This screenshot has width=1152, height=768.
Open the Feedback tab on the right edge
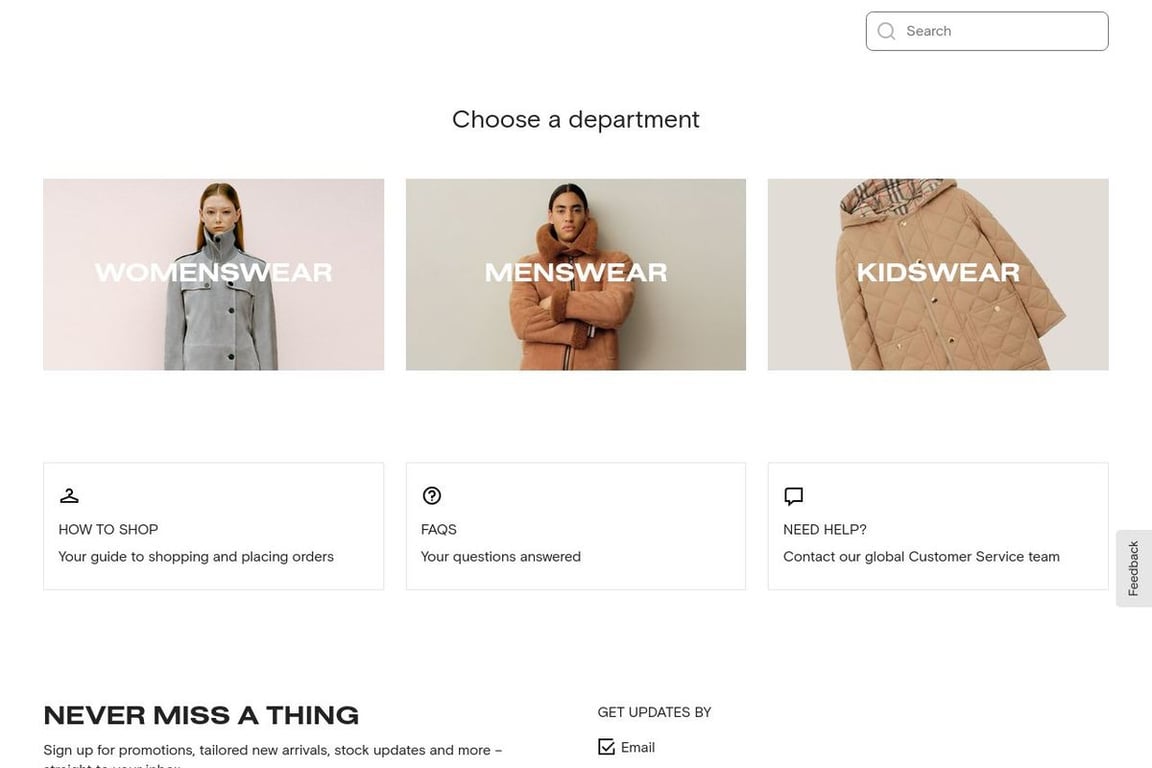click(1133, 567)
